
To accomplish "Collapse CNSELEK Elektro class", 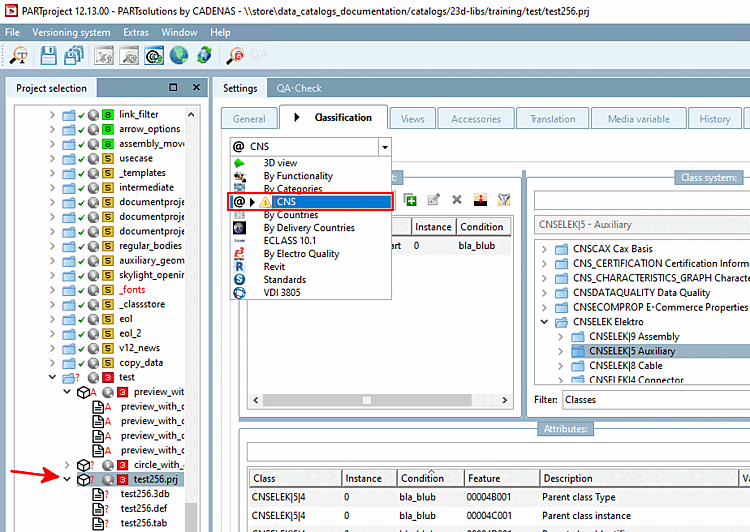I will [x=544, y=321].
